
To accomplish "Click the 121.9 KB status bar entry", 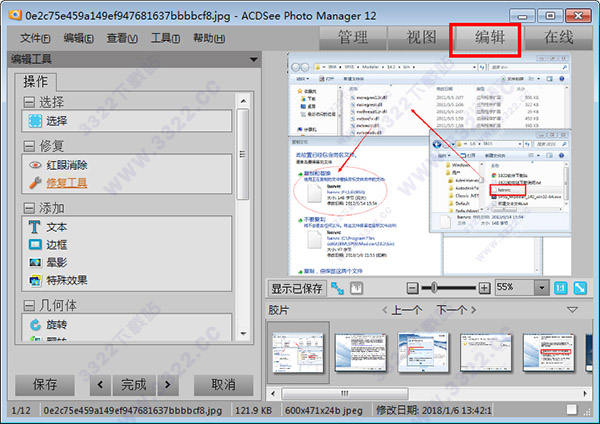I will (x=253, y=411).
